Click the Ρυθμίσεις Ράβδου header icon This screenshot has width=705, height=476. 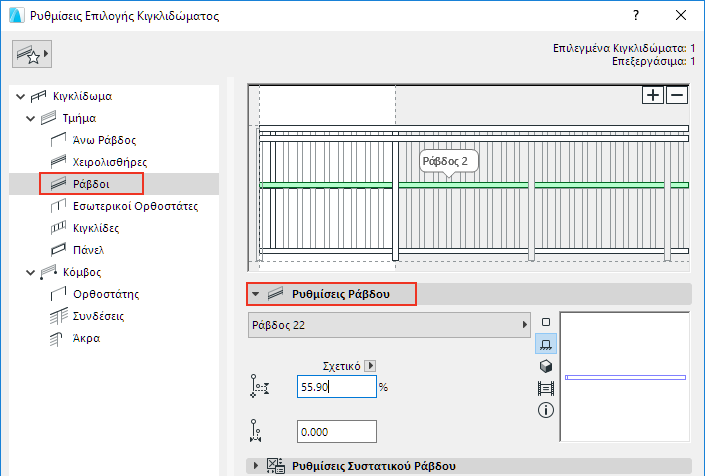point(275,294)
